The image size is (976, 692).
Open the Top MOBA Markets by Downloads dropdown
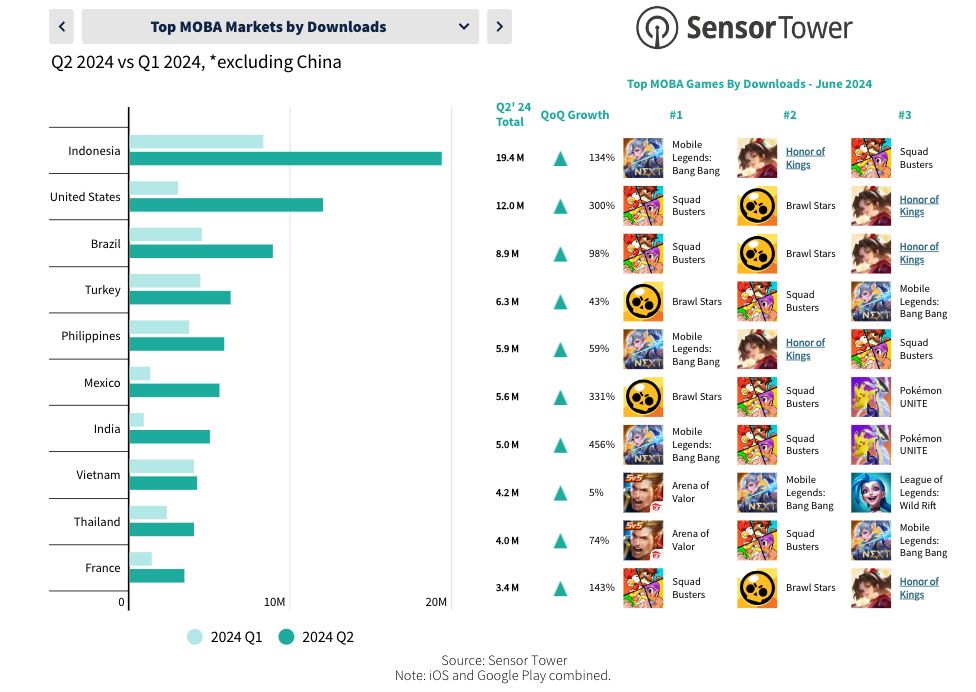coord(280,27)
